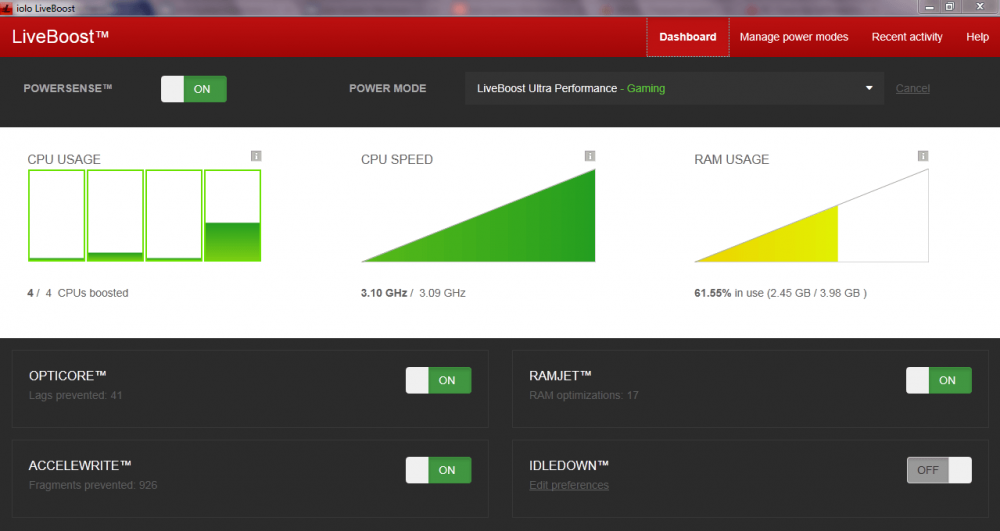
Task: Click the RAM USAGE heading
Action: pyautogui.click(x=732, y=159)
